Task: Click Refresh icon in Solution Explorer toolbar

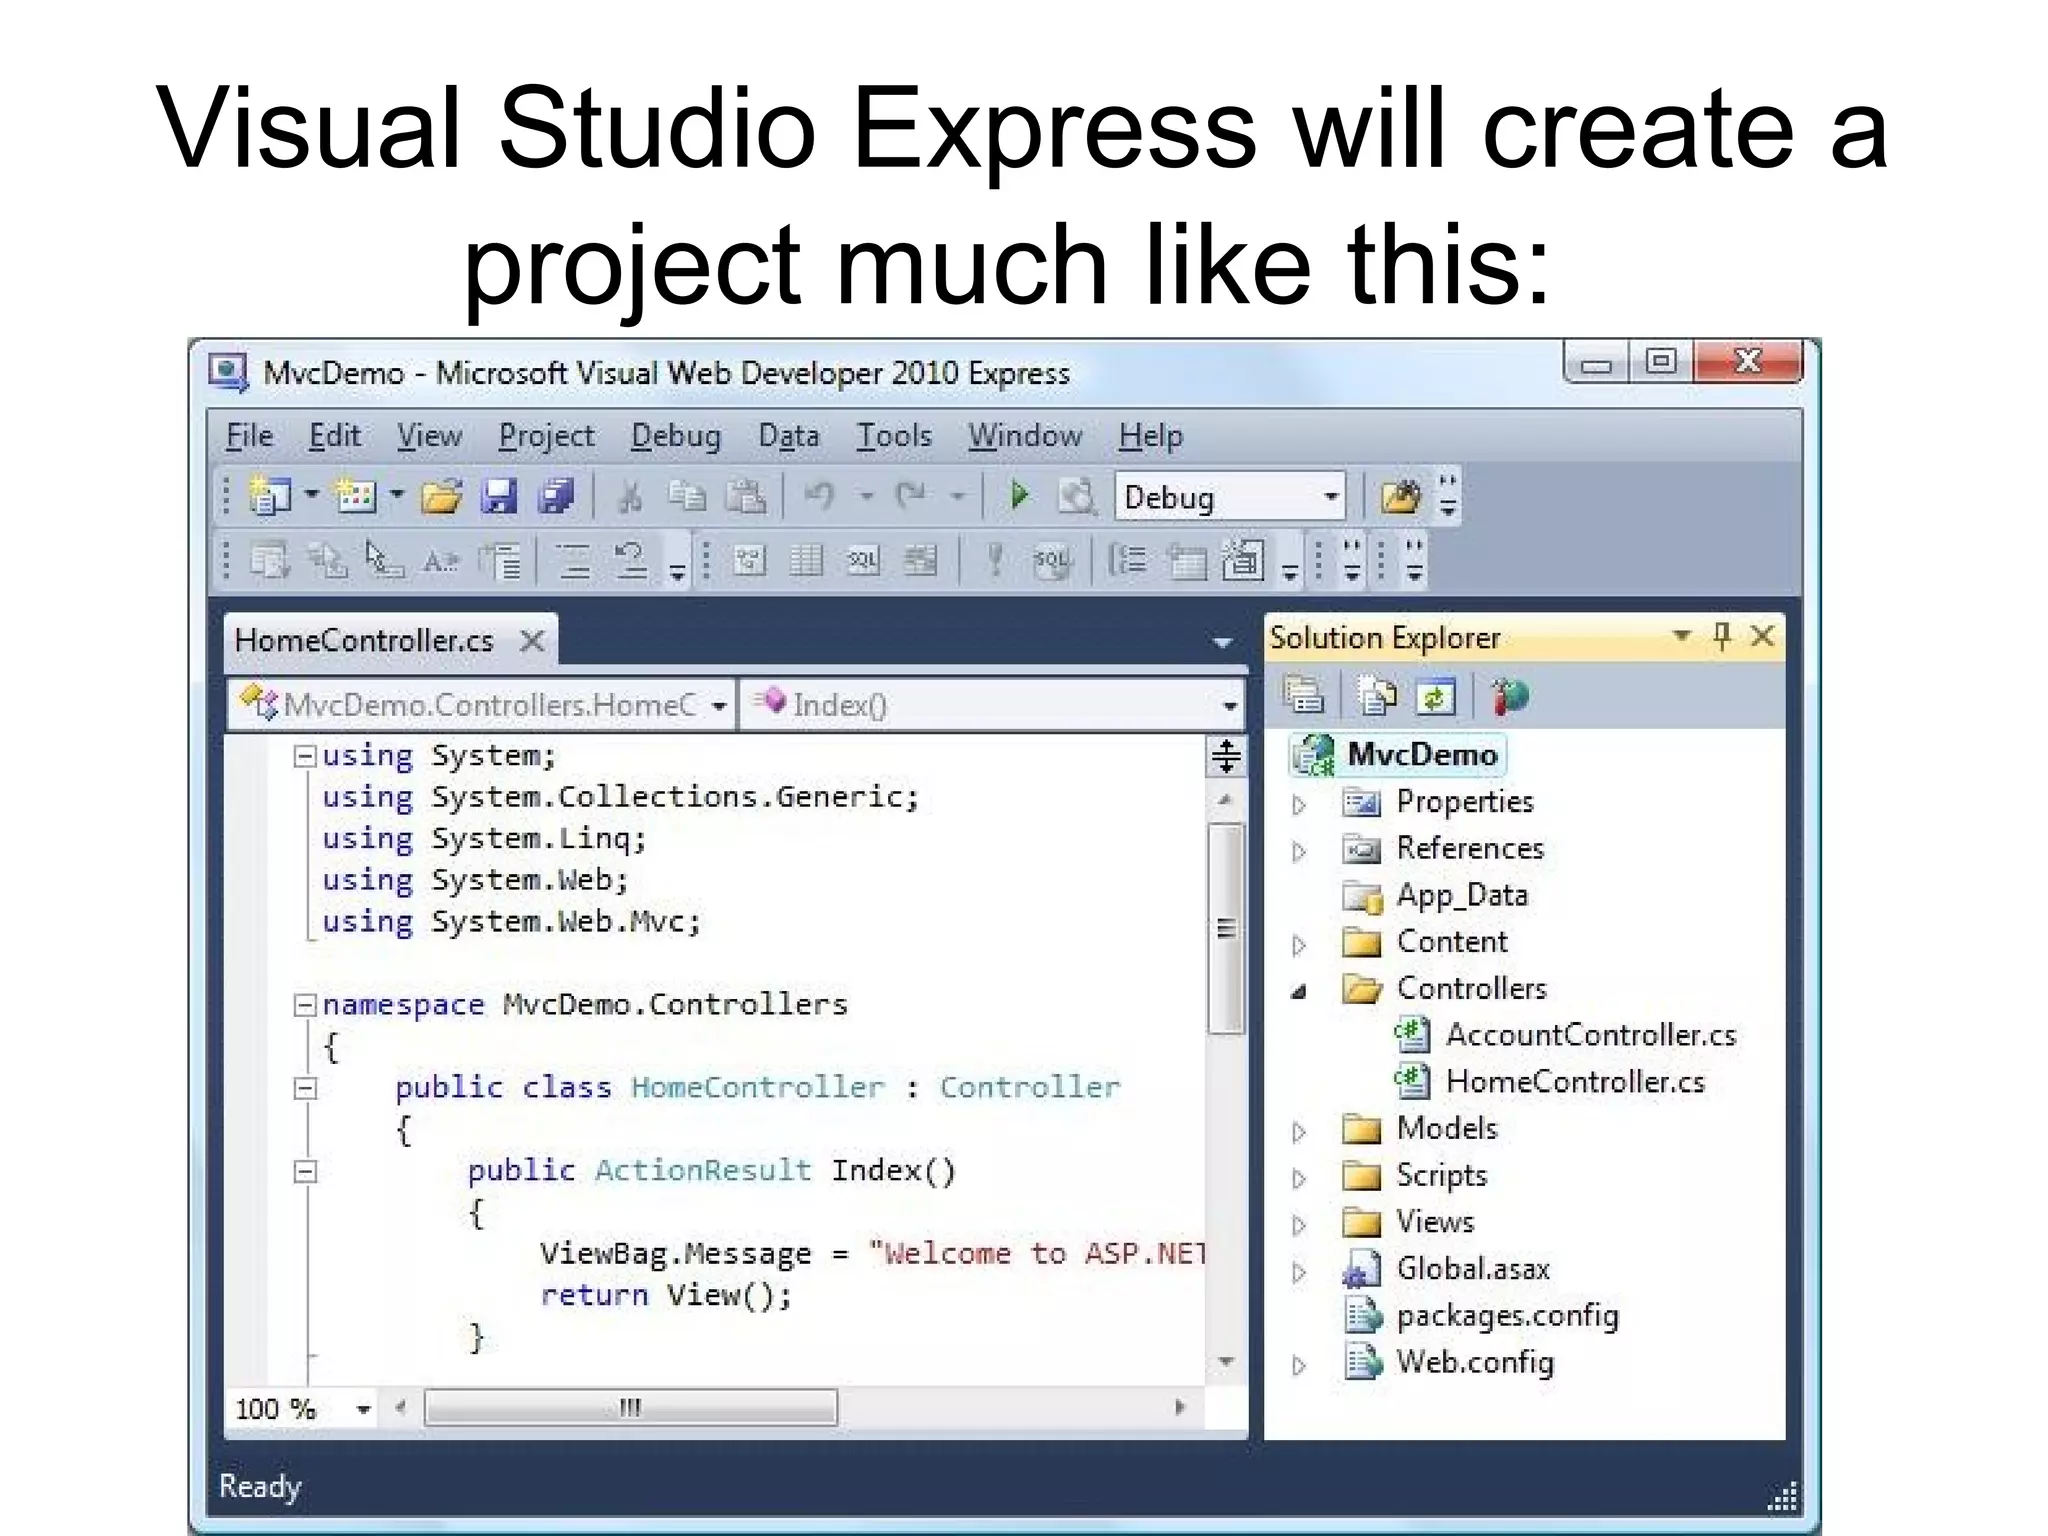Action: tap(1436, 697)
